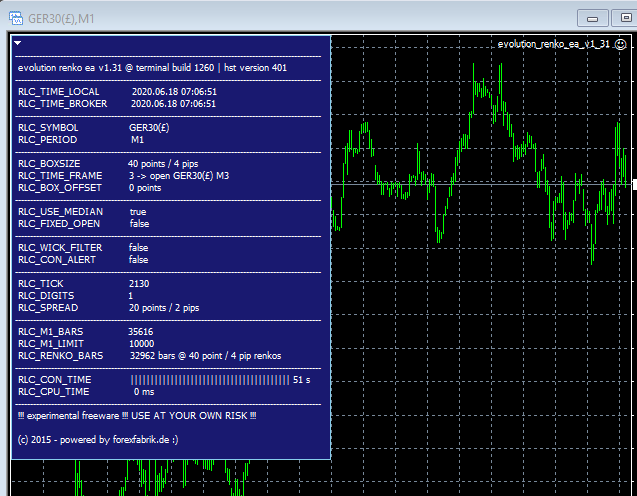Click the RLC_DIGITS label
This screenshot has height=496, width=637.
[x=46, y=296]
